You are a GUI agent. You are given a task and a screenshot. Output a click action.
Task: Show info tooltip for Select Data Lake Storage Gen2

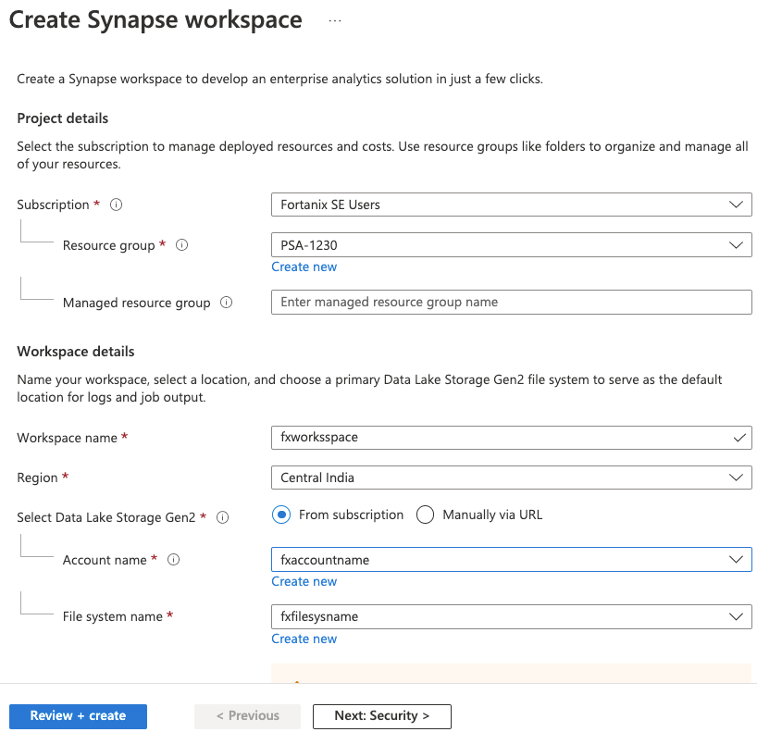(x=222, y=517)
